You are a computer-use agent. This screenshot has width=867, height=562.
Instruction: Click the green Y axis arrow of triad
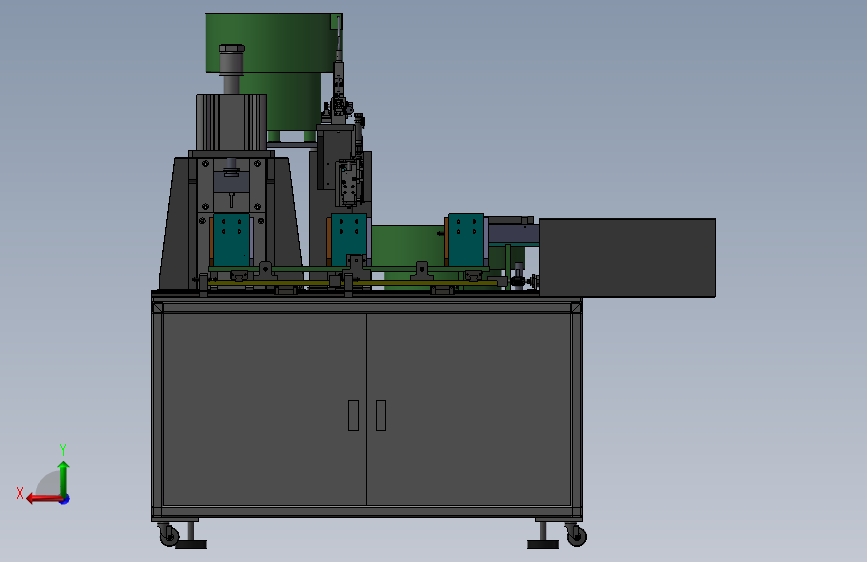point(64,478)
